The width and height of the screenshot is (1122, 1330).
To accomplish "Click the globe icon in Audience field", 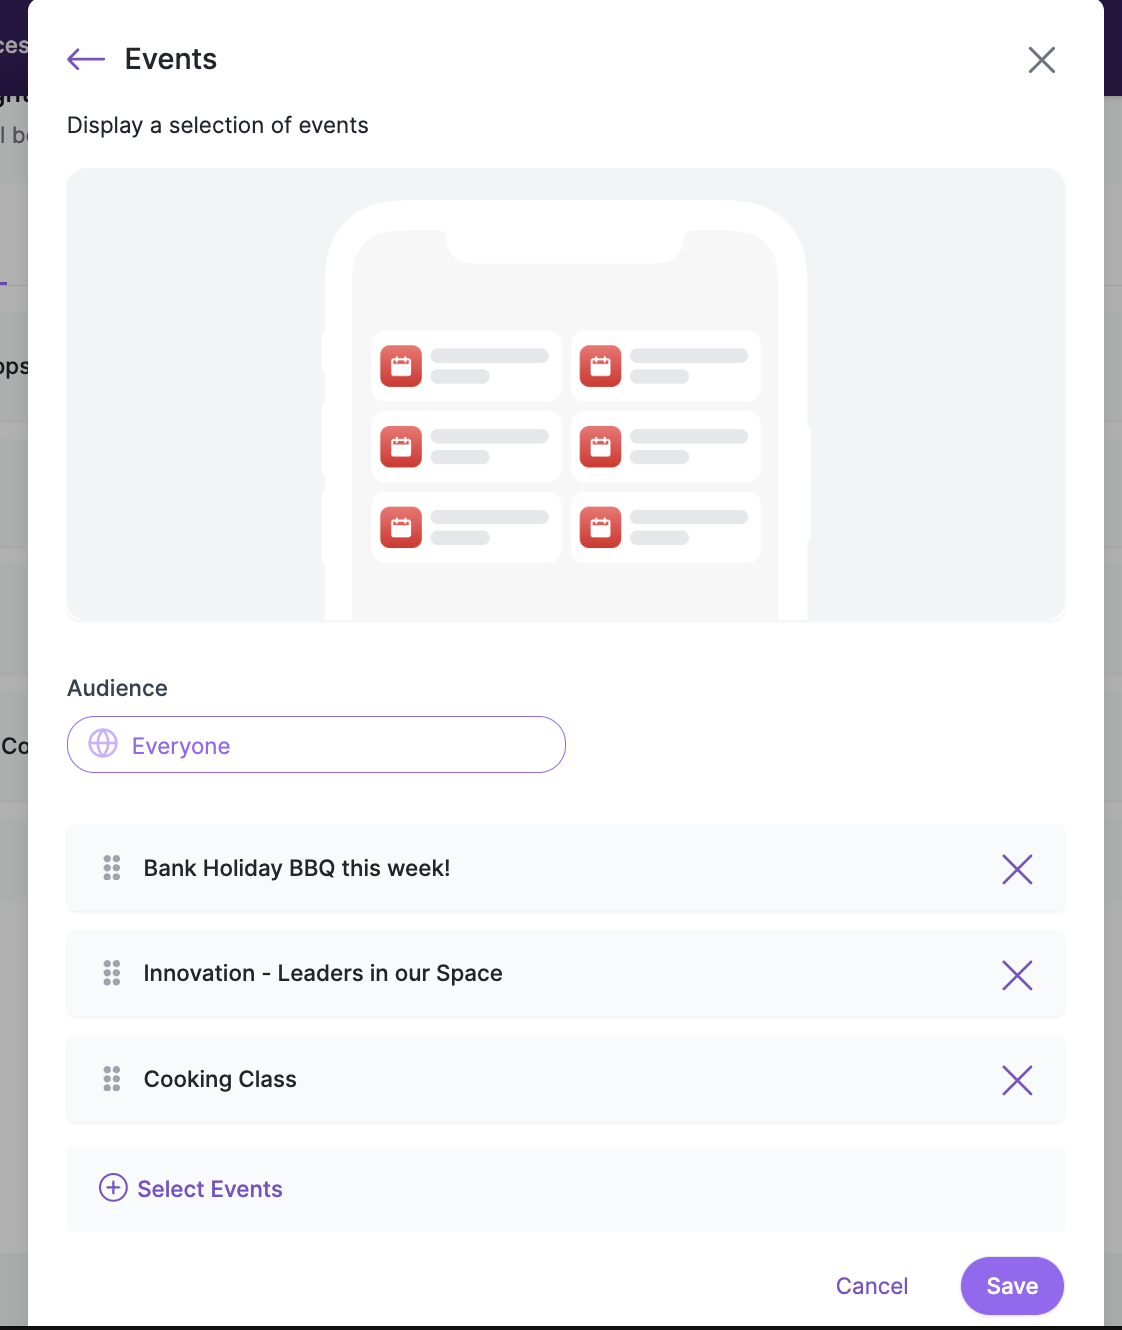I will pos(103,743).
